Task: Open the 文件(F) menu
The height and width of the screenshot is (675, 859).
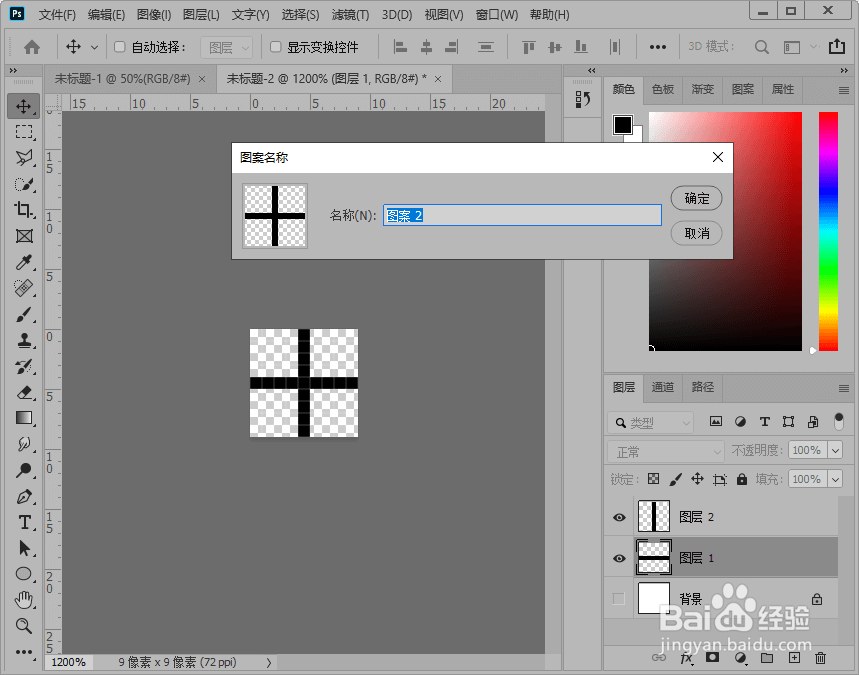Action: click(57, 15)
